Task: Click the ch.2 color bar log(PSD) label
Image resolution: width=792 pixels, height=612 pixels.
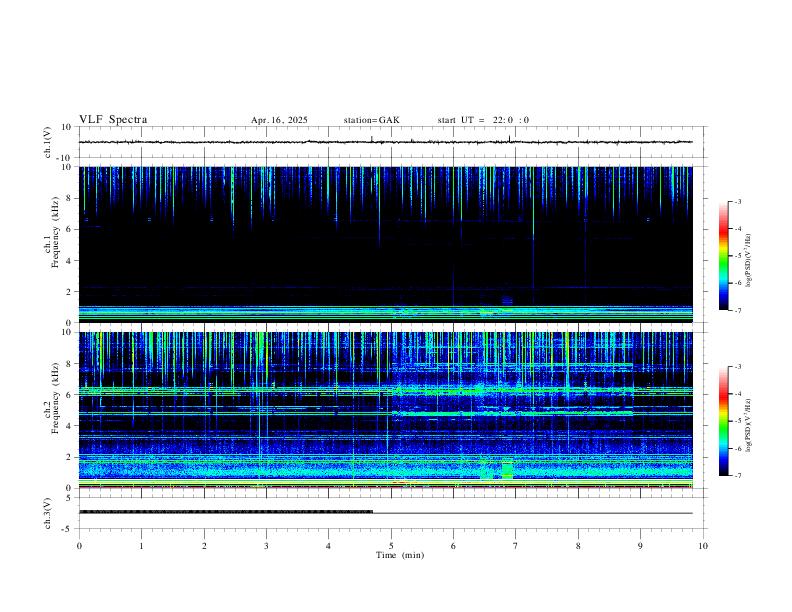Action: [749, 425]
